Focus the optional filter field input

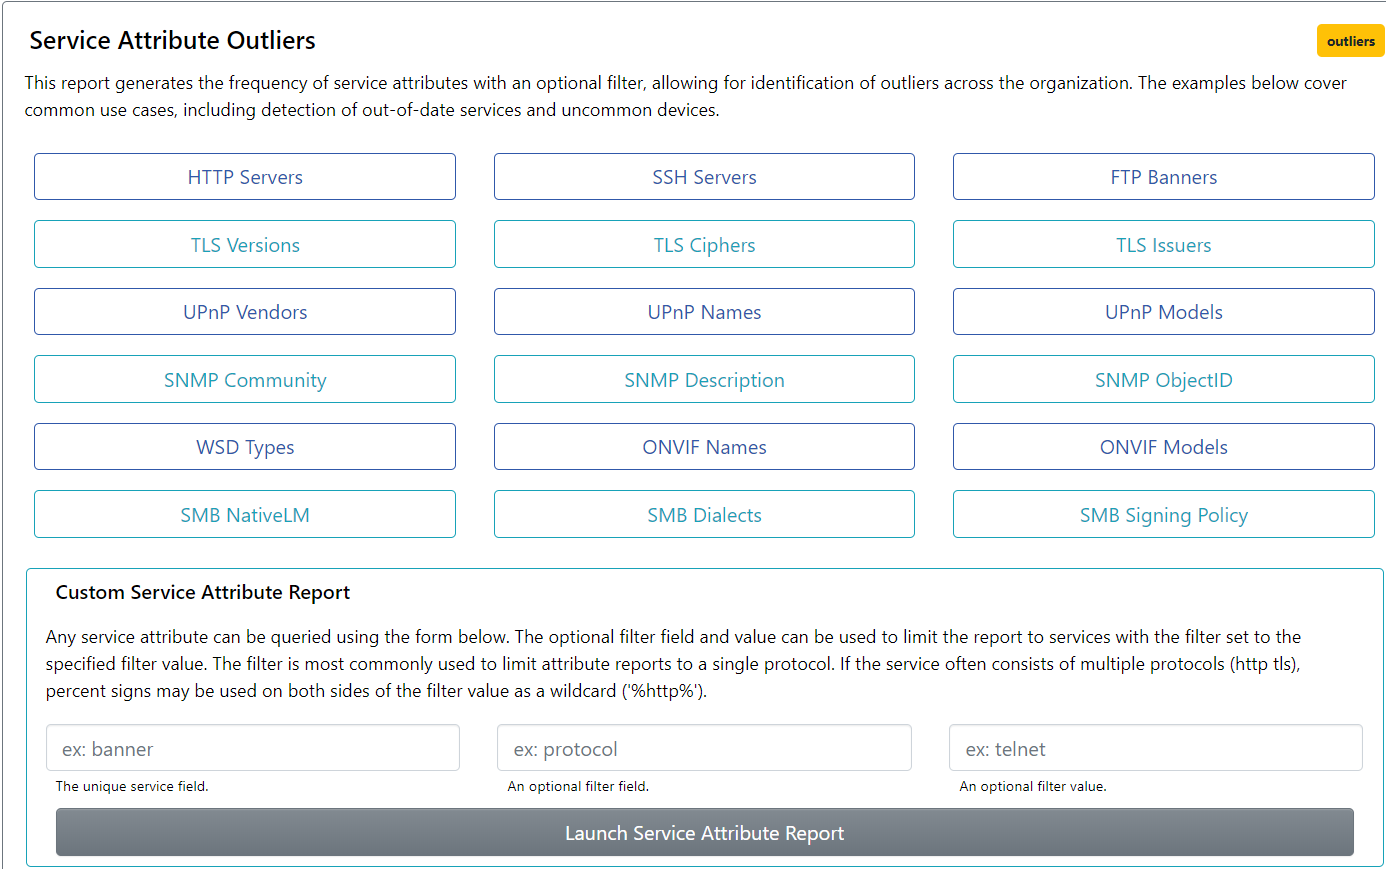[x=704, y=747]
